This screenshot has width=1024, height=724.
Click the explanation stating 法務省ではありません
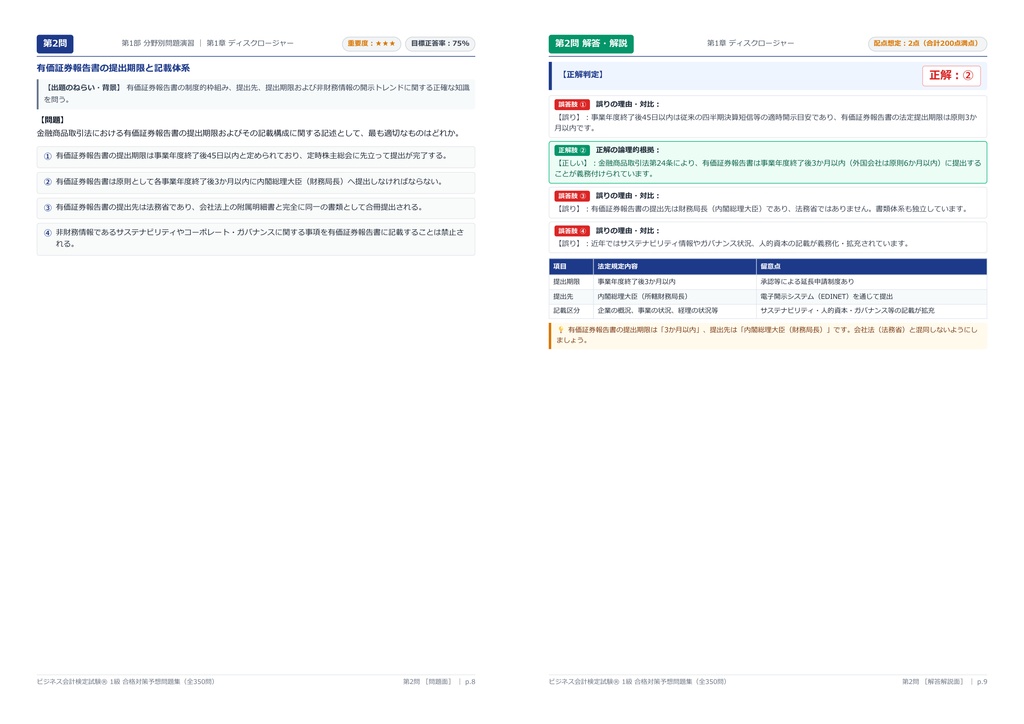pos(762,209)
